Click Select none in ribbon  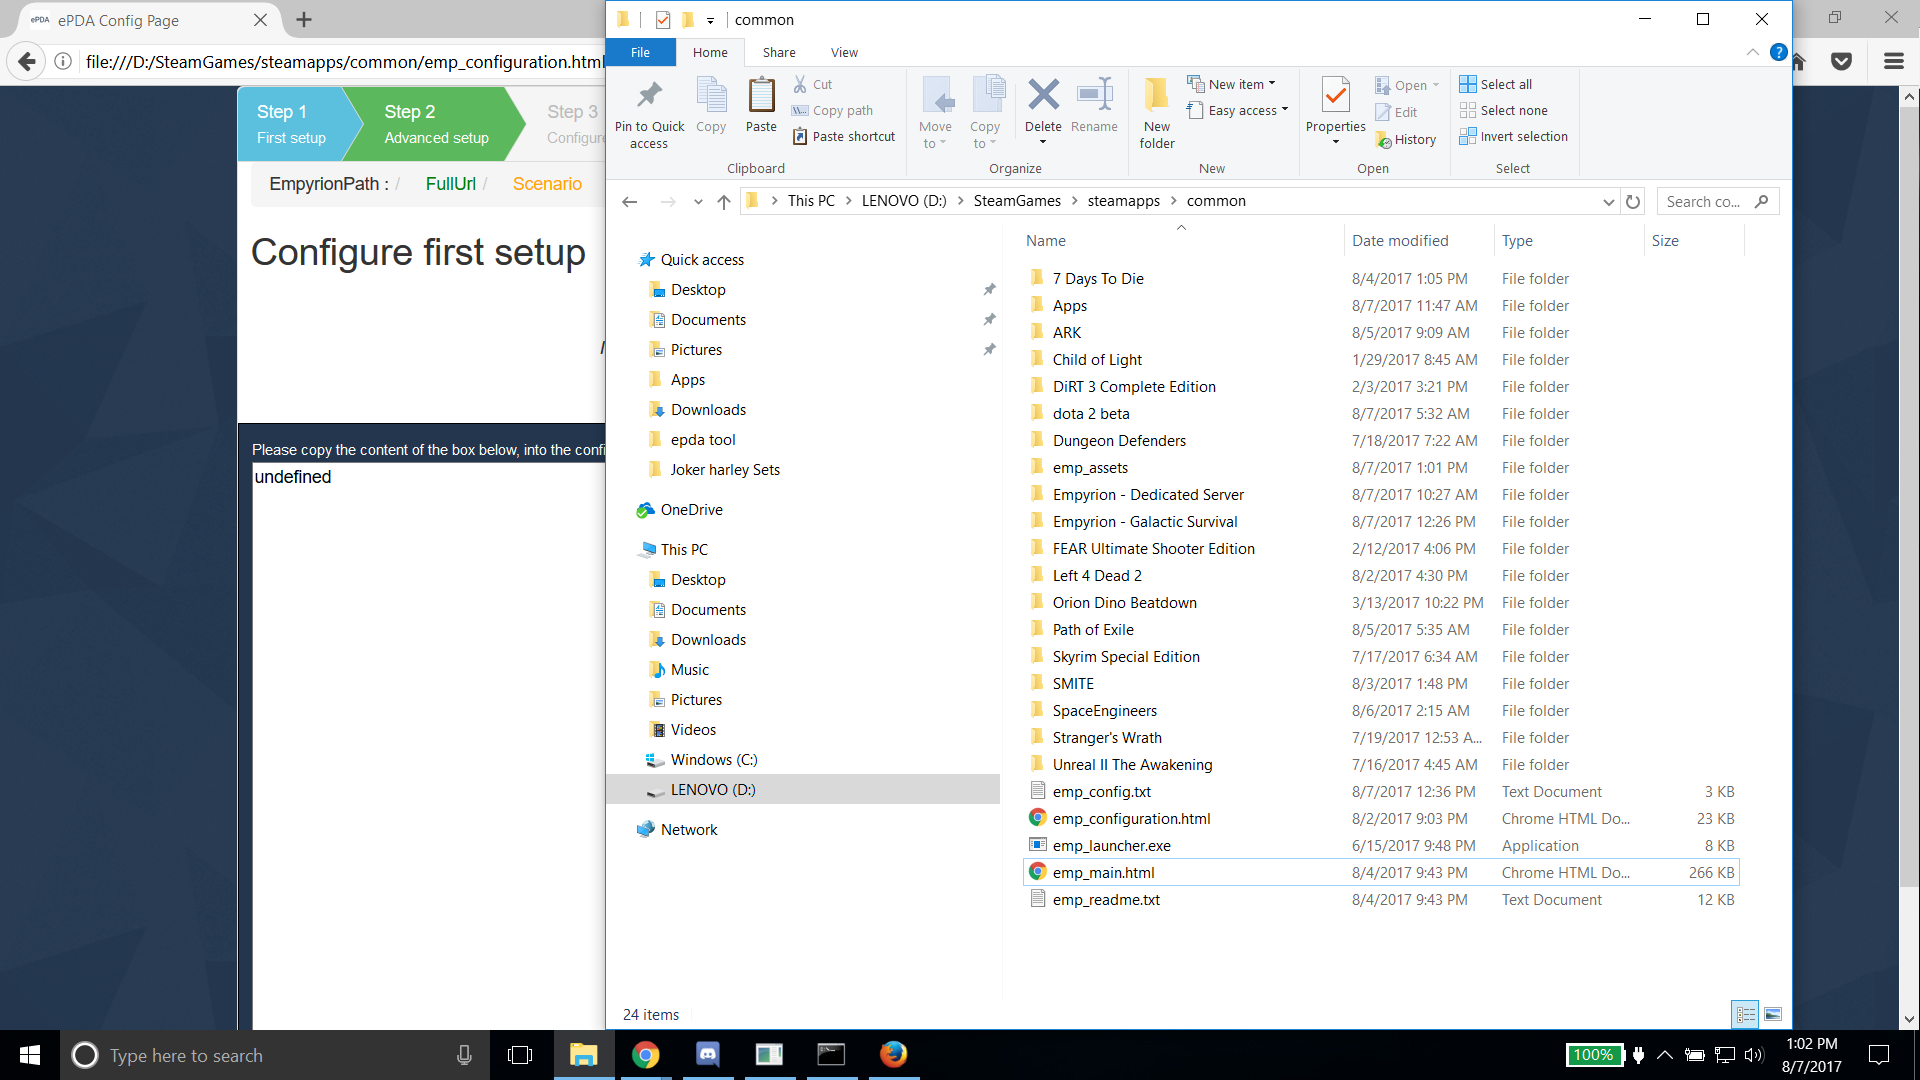coord(1503,110)
